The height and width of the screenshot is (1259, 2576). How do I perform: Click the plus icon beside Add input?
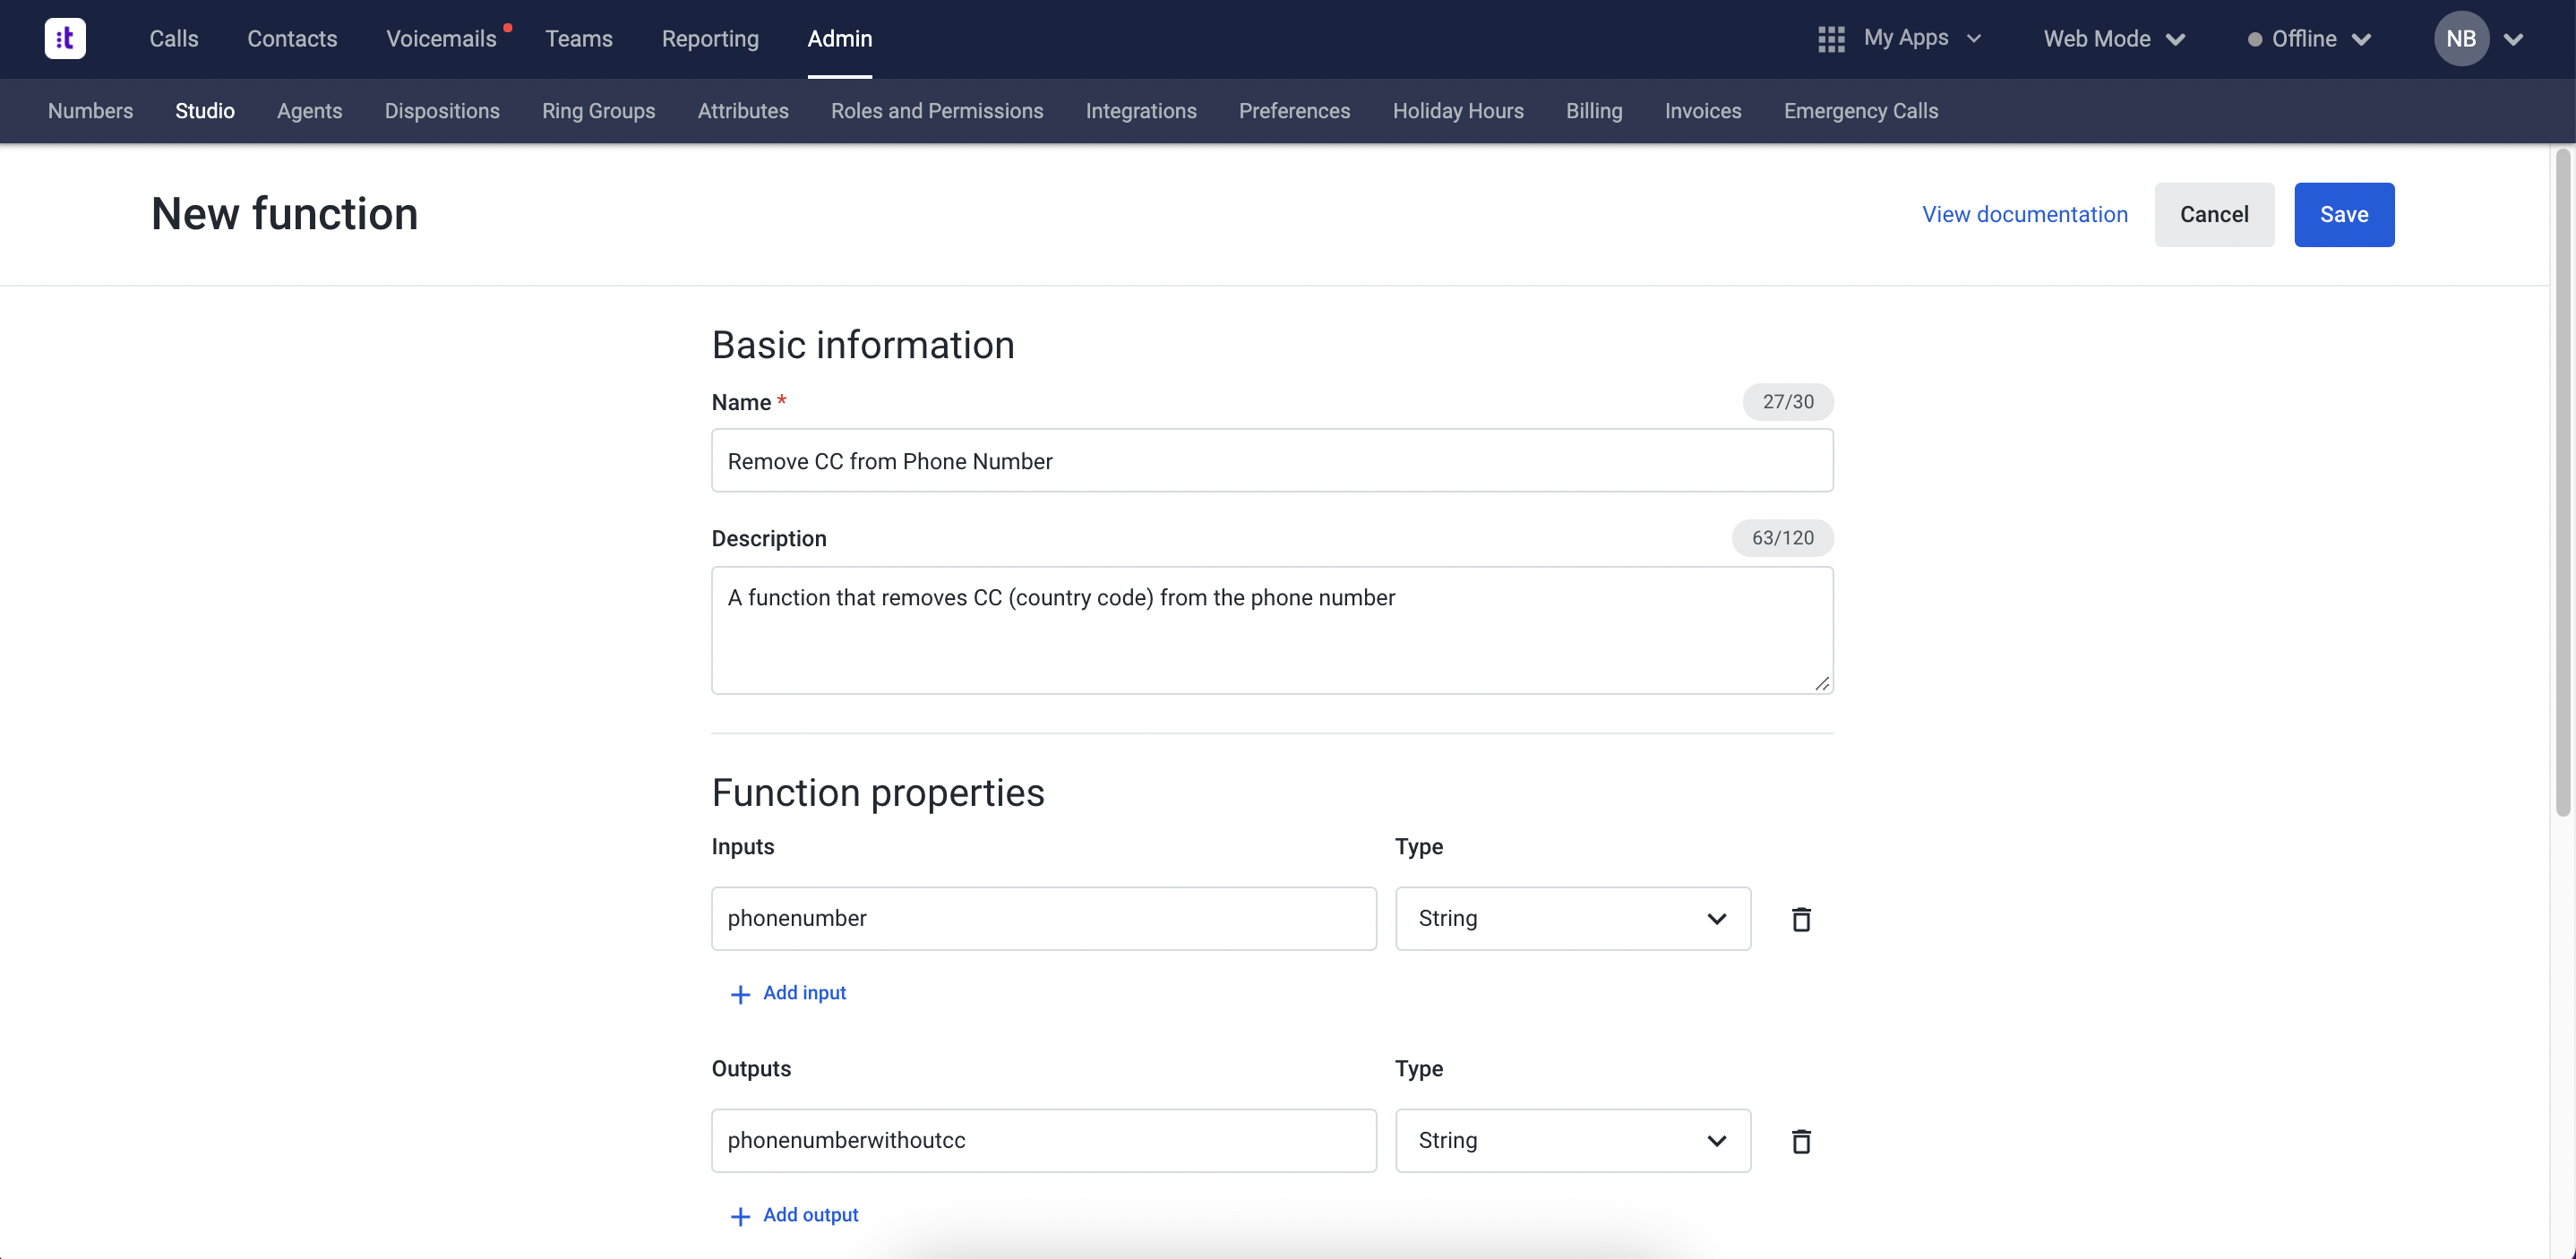(740, 993)
